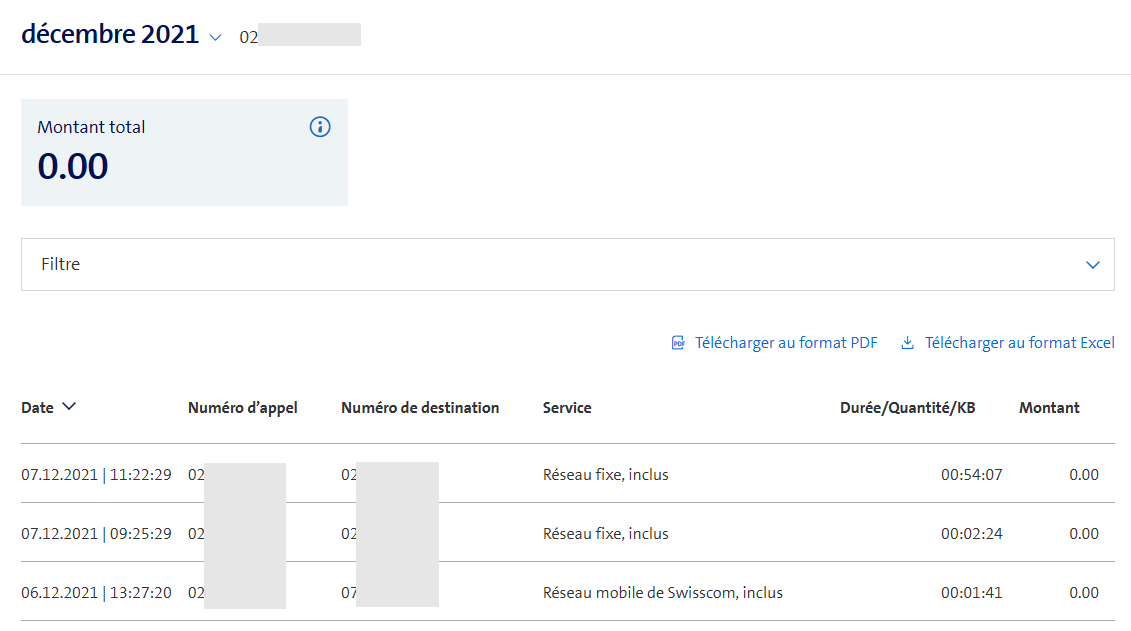Image resolution: width=1131 pixels, height=631 pixels.
Task: Select Télécharger au format Excel link
Action: (1019, 343)
